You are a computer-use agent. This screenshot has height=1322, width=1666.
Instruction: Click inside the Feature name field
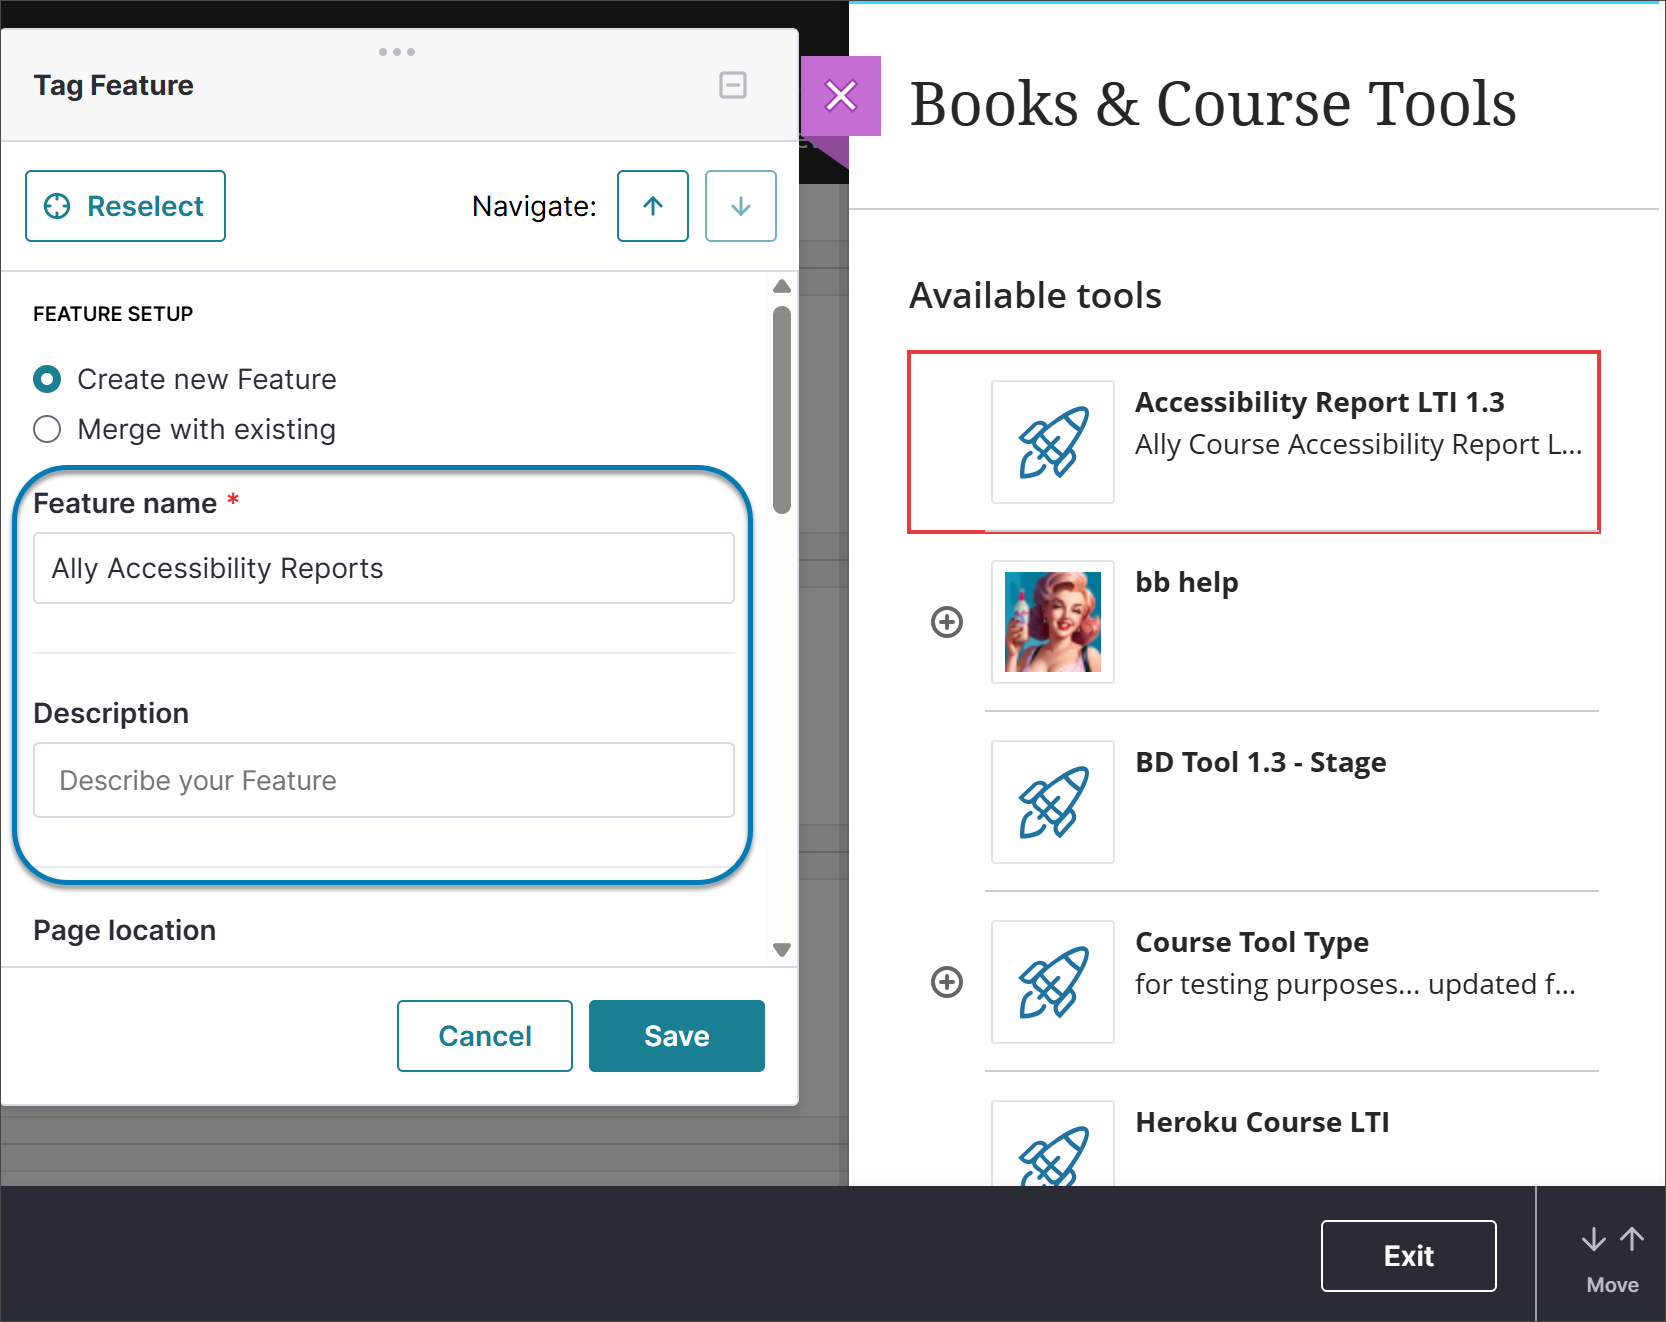point(383,568)
